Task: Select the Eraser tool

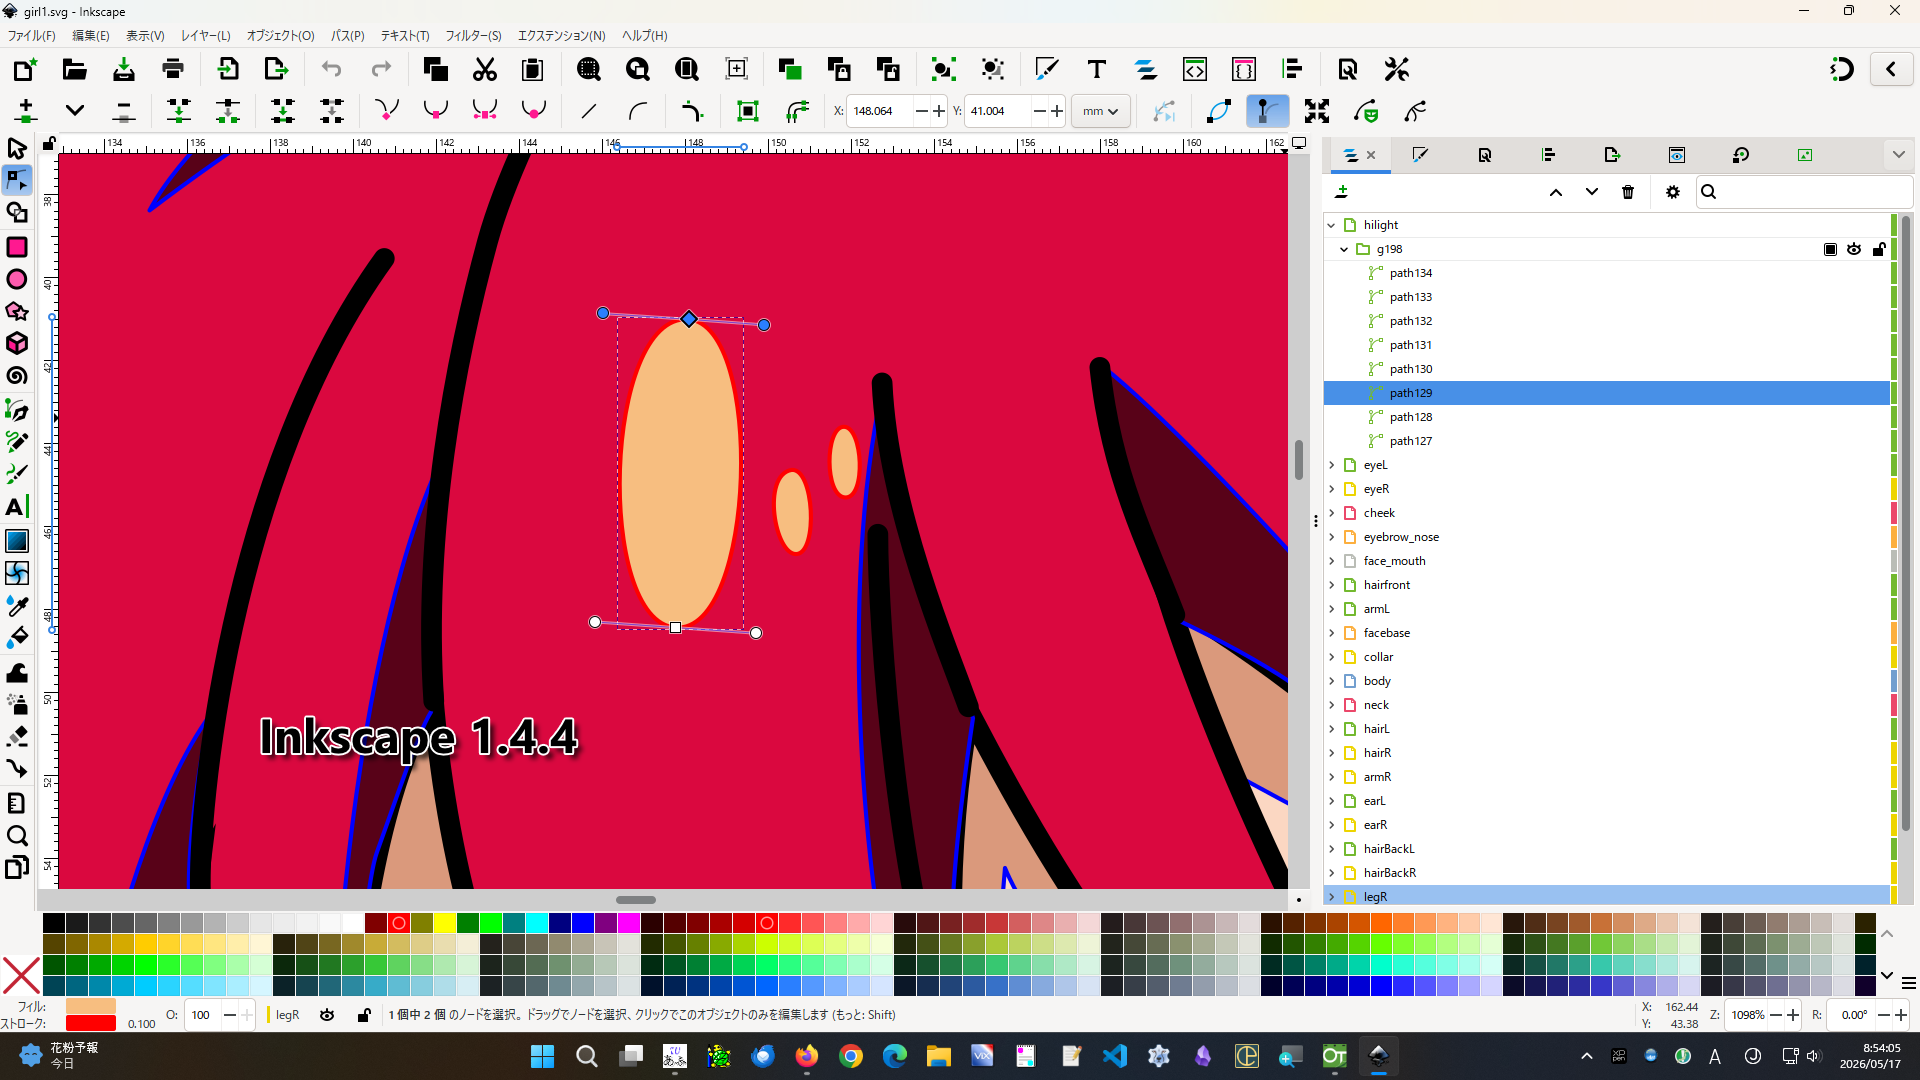Action: 17,737
